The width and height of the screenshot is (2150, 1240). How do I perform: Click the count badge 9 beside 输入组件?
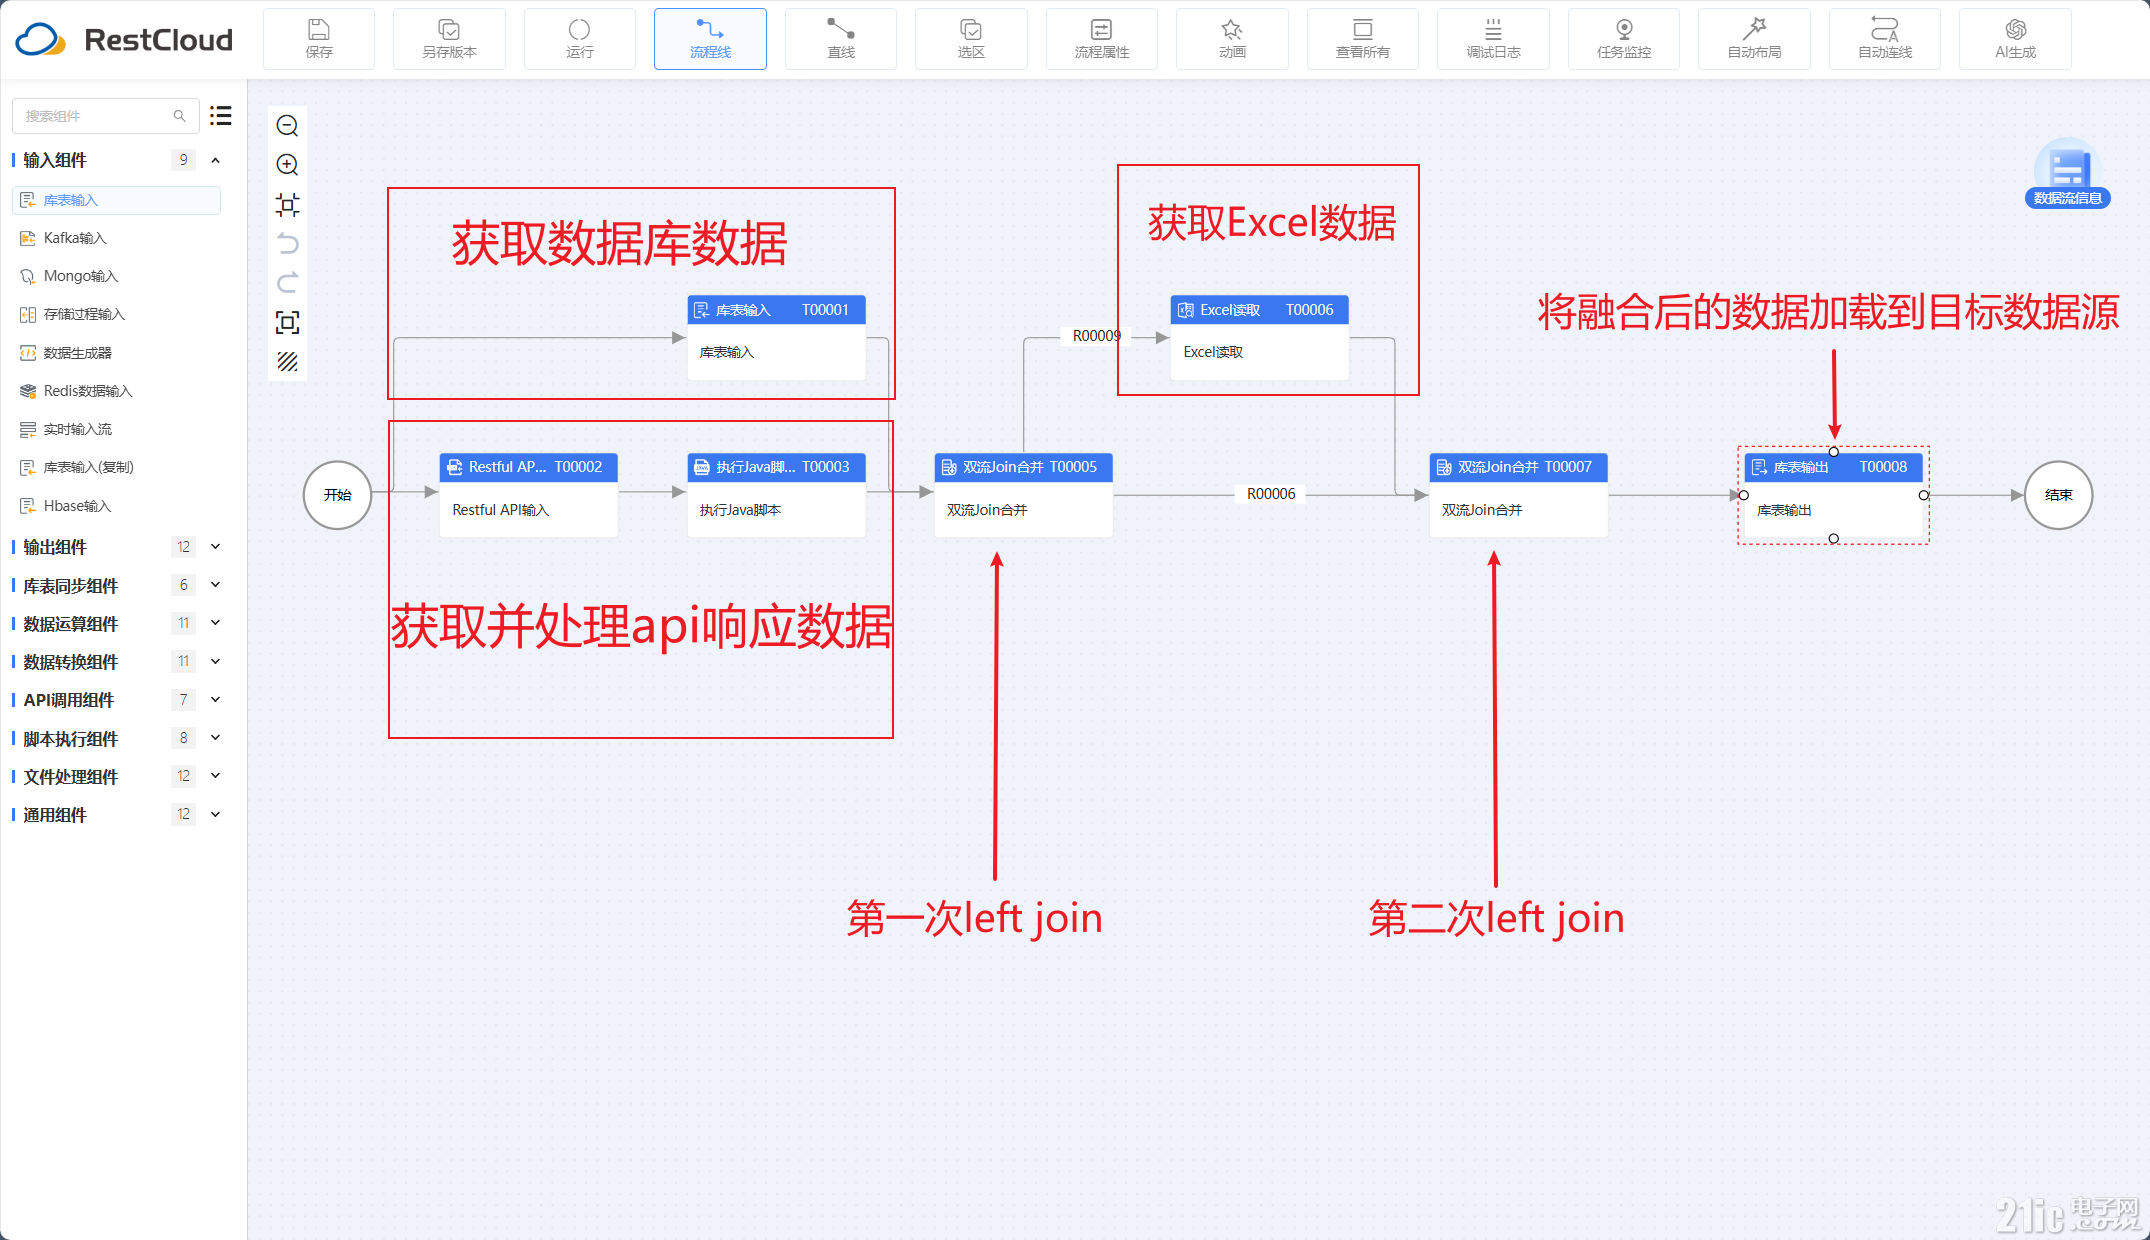(183, 160)
